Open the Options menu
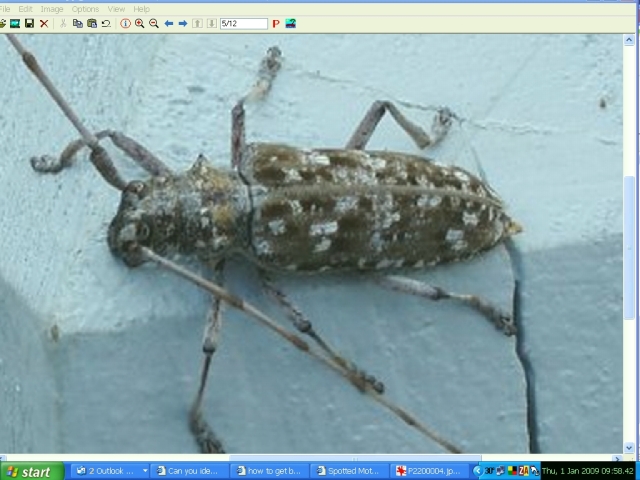The height and width of the screenshot is (480, 640). 85,9
